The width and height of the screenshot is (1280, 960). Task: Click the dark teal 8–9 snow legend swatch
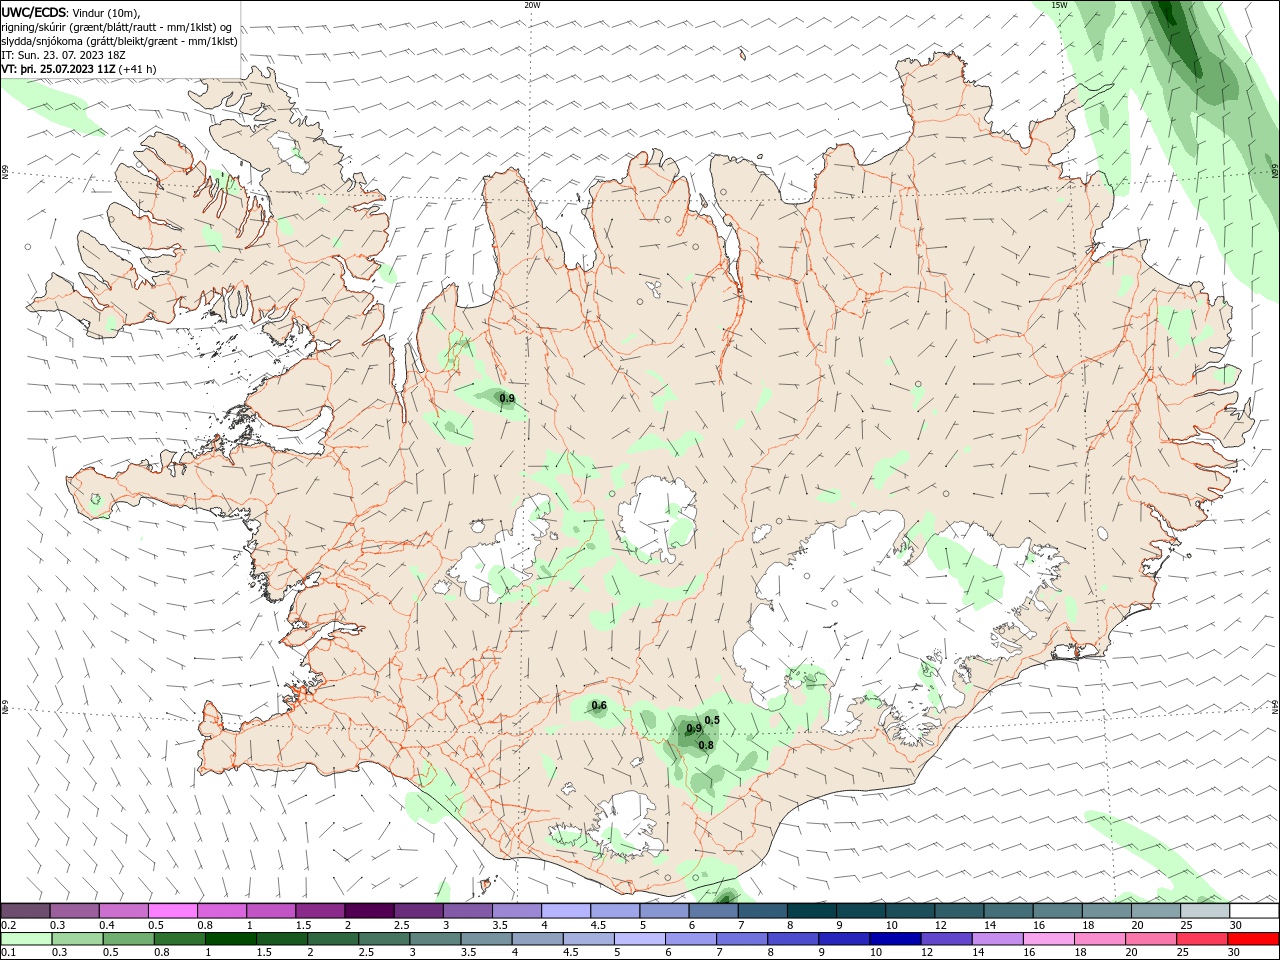812,911
